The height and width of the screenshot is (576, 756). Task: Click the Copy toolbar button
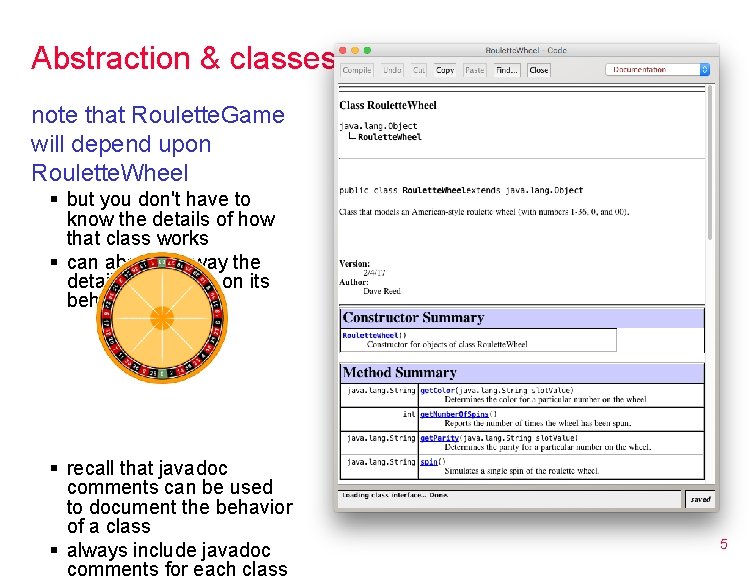(445, 70)
